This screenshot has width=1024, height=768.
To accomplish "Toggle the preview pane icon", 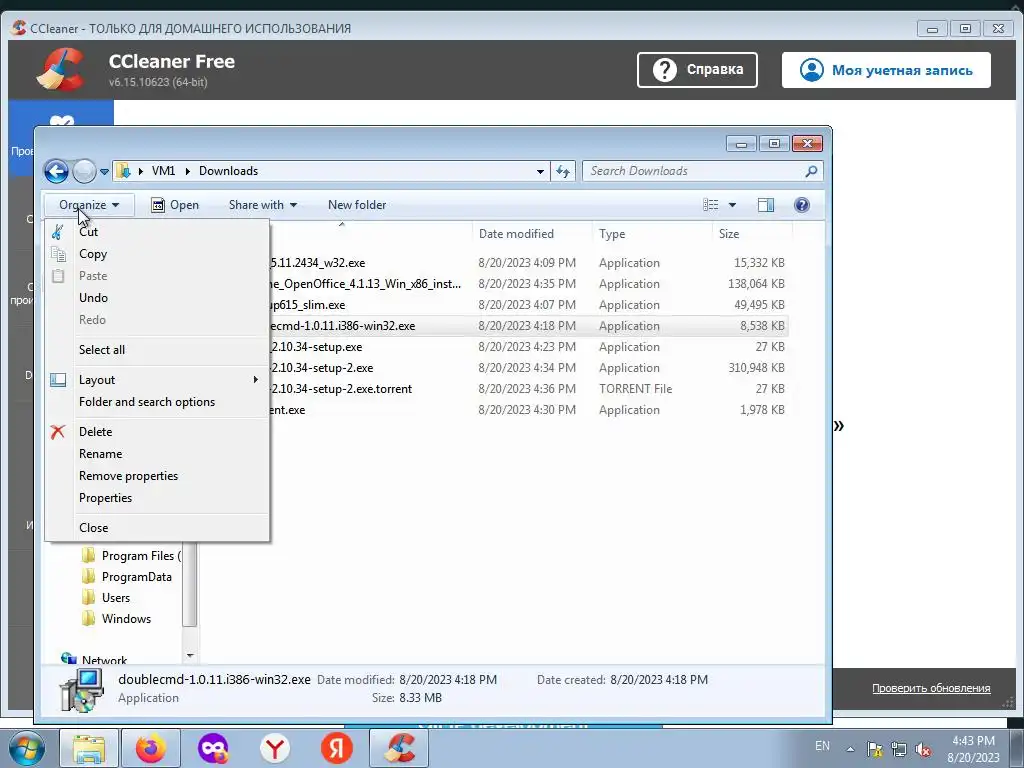I will (765, 205).
